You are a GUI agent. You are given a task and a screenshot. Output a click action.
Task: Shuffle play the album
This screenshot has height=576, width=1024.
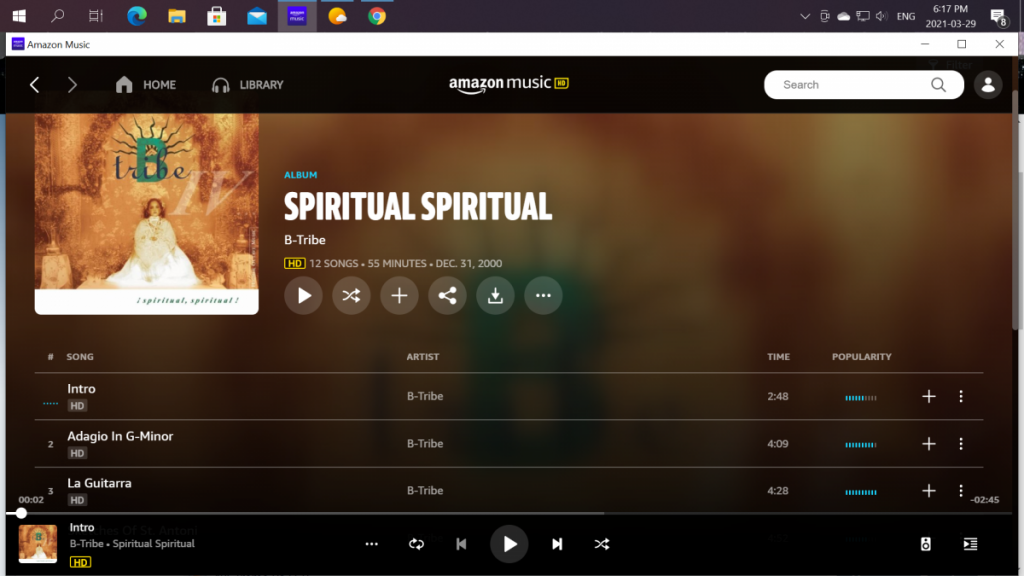pos(351,296)
